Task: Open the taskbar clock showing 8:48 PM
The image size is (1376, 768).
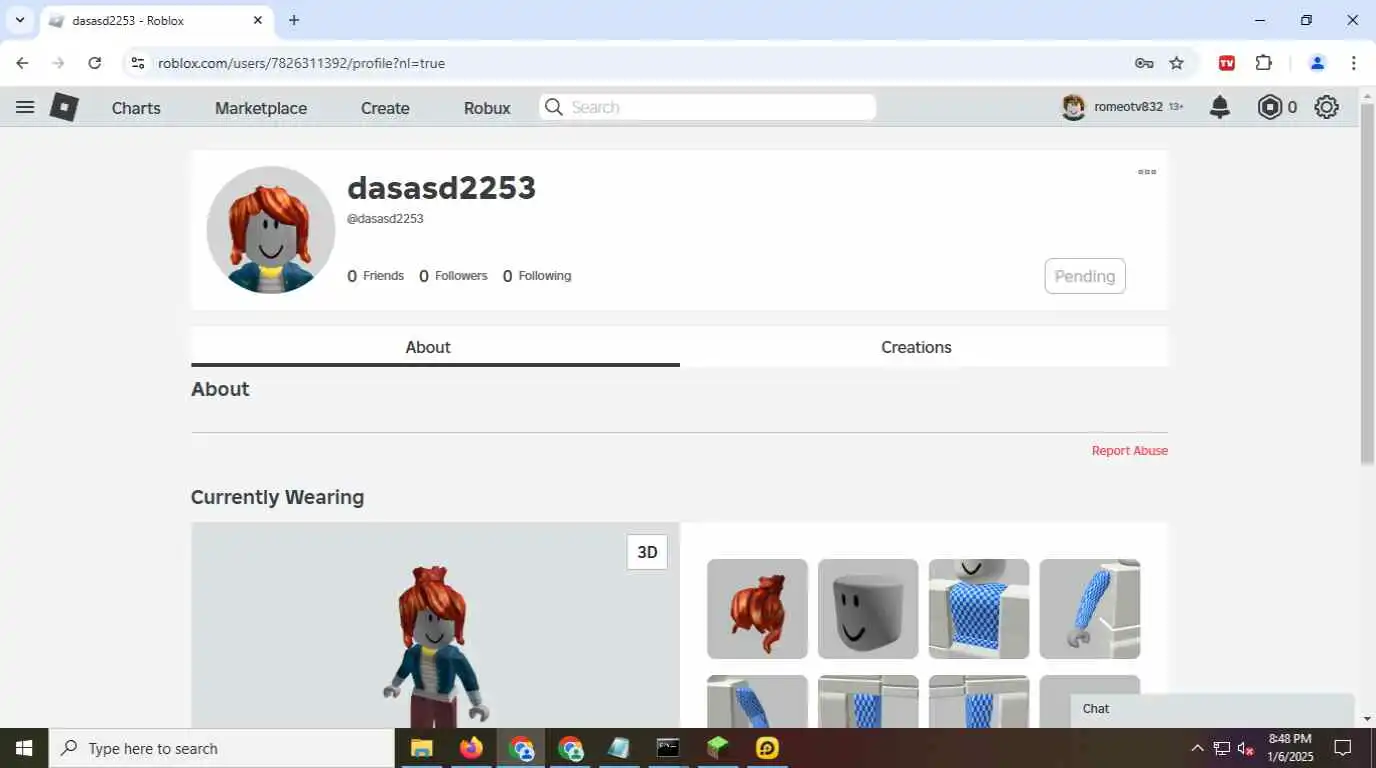Action: (1290, 748)
